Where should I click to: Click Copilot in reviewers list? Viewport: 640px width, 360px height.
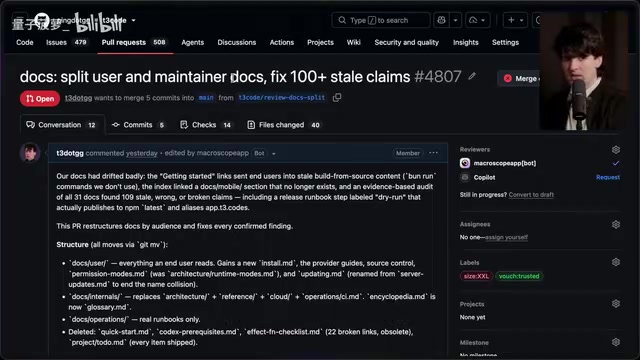(x=484, y=178)
